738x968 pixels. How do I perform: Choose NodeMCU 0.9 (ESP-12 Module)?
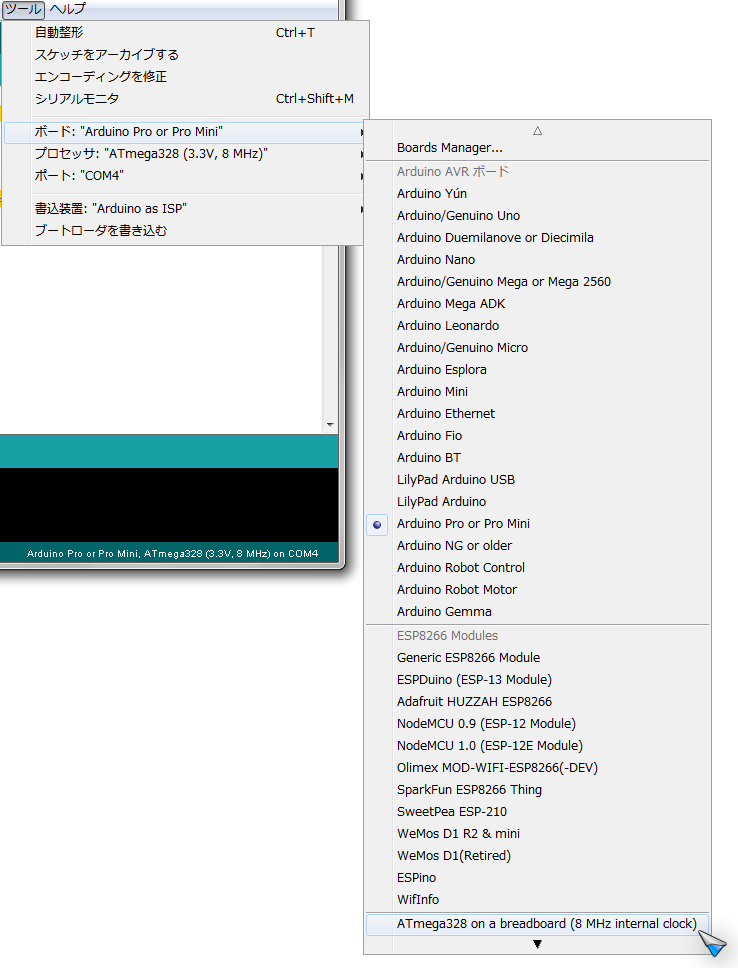point(537,724)
